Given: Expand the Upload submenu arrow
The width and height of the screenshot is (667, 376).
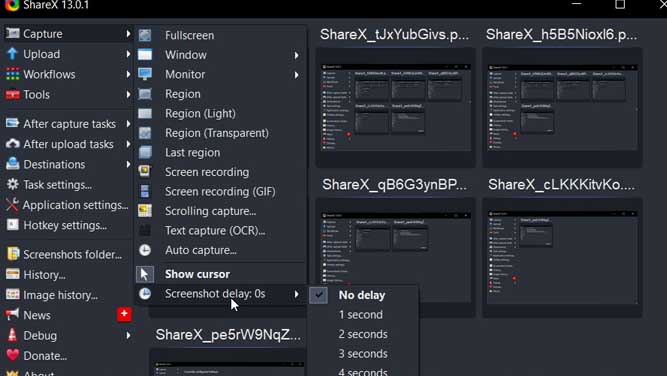Looking at the screenshot, I should (x=128, y=54).
